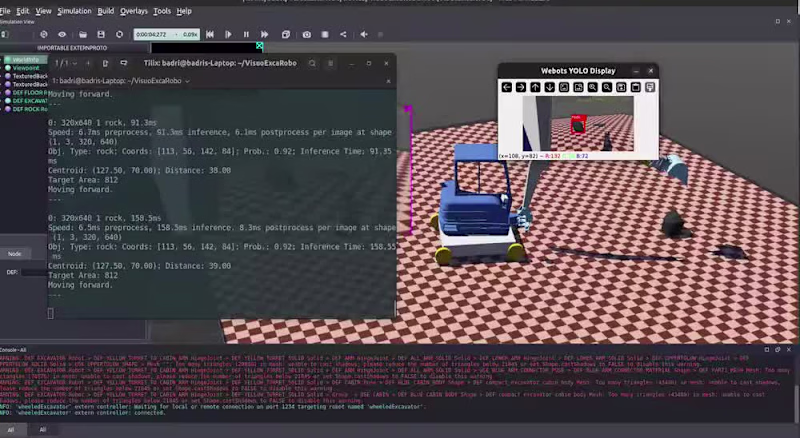
Task: Open the Help menu
Action: (x=184, y=11)
